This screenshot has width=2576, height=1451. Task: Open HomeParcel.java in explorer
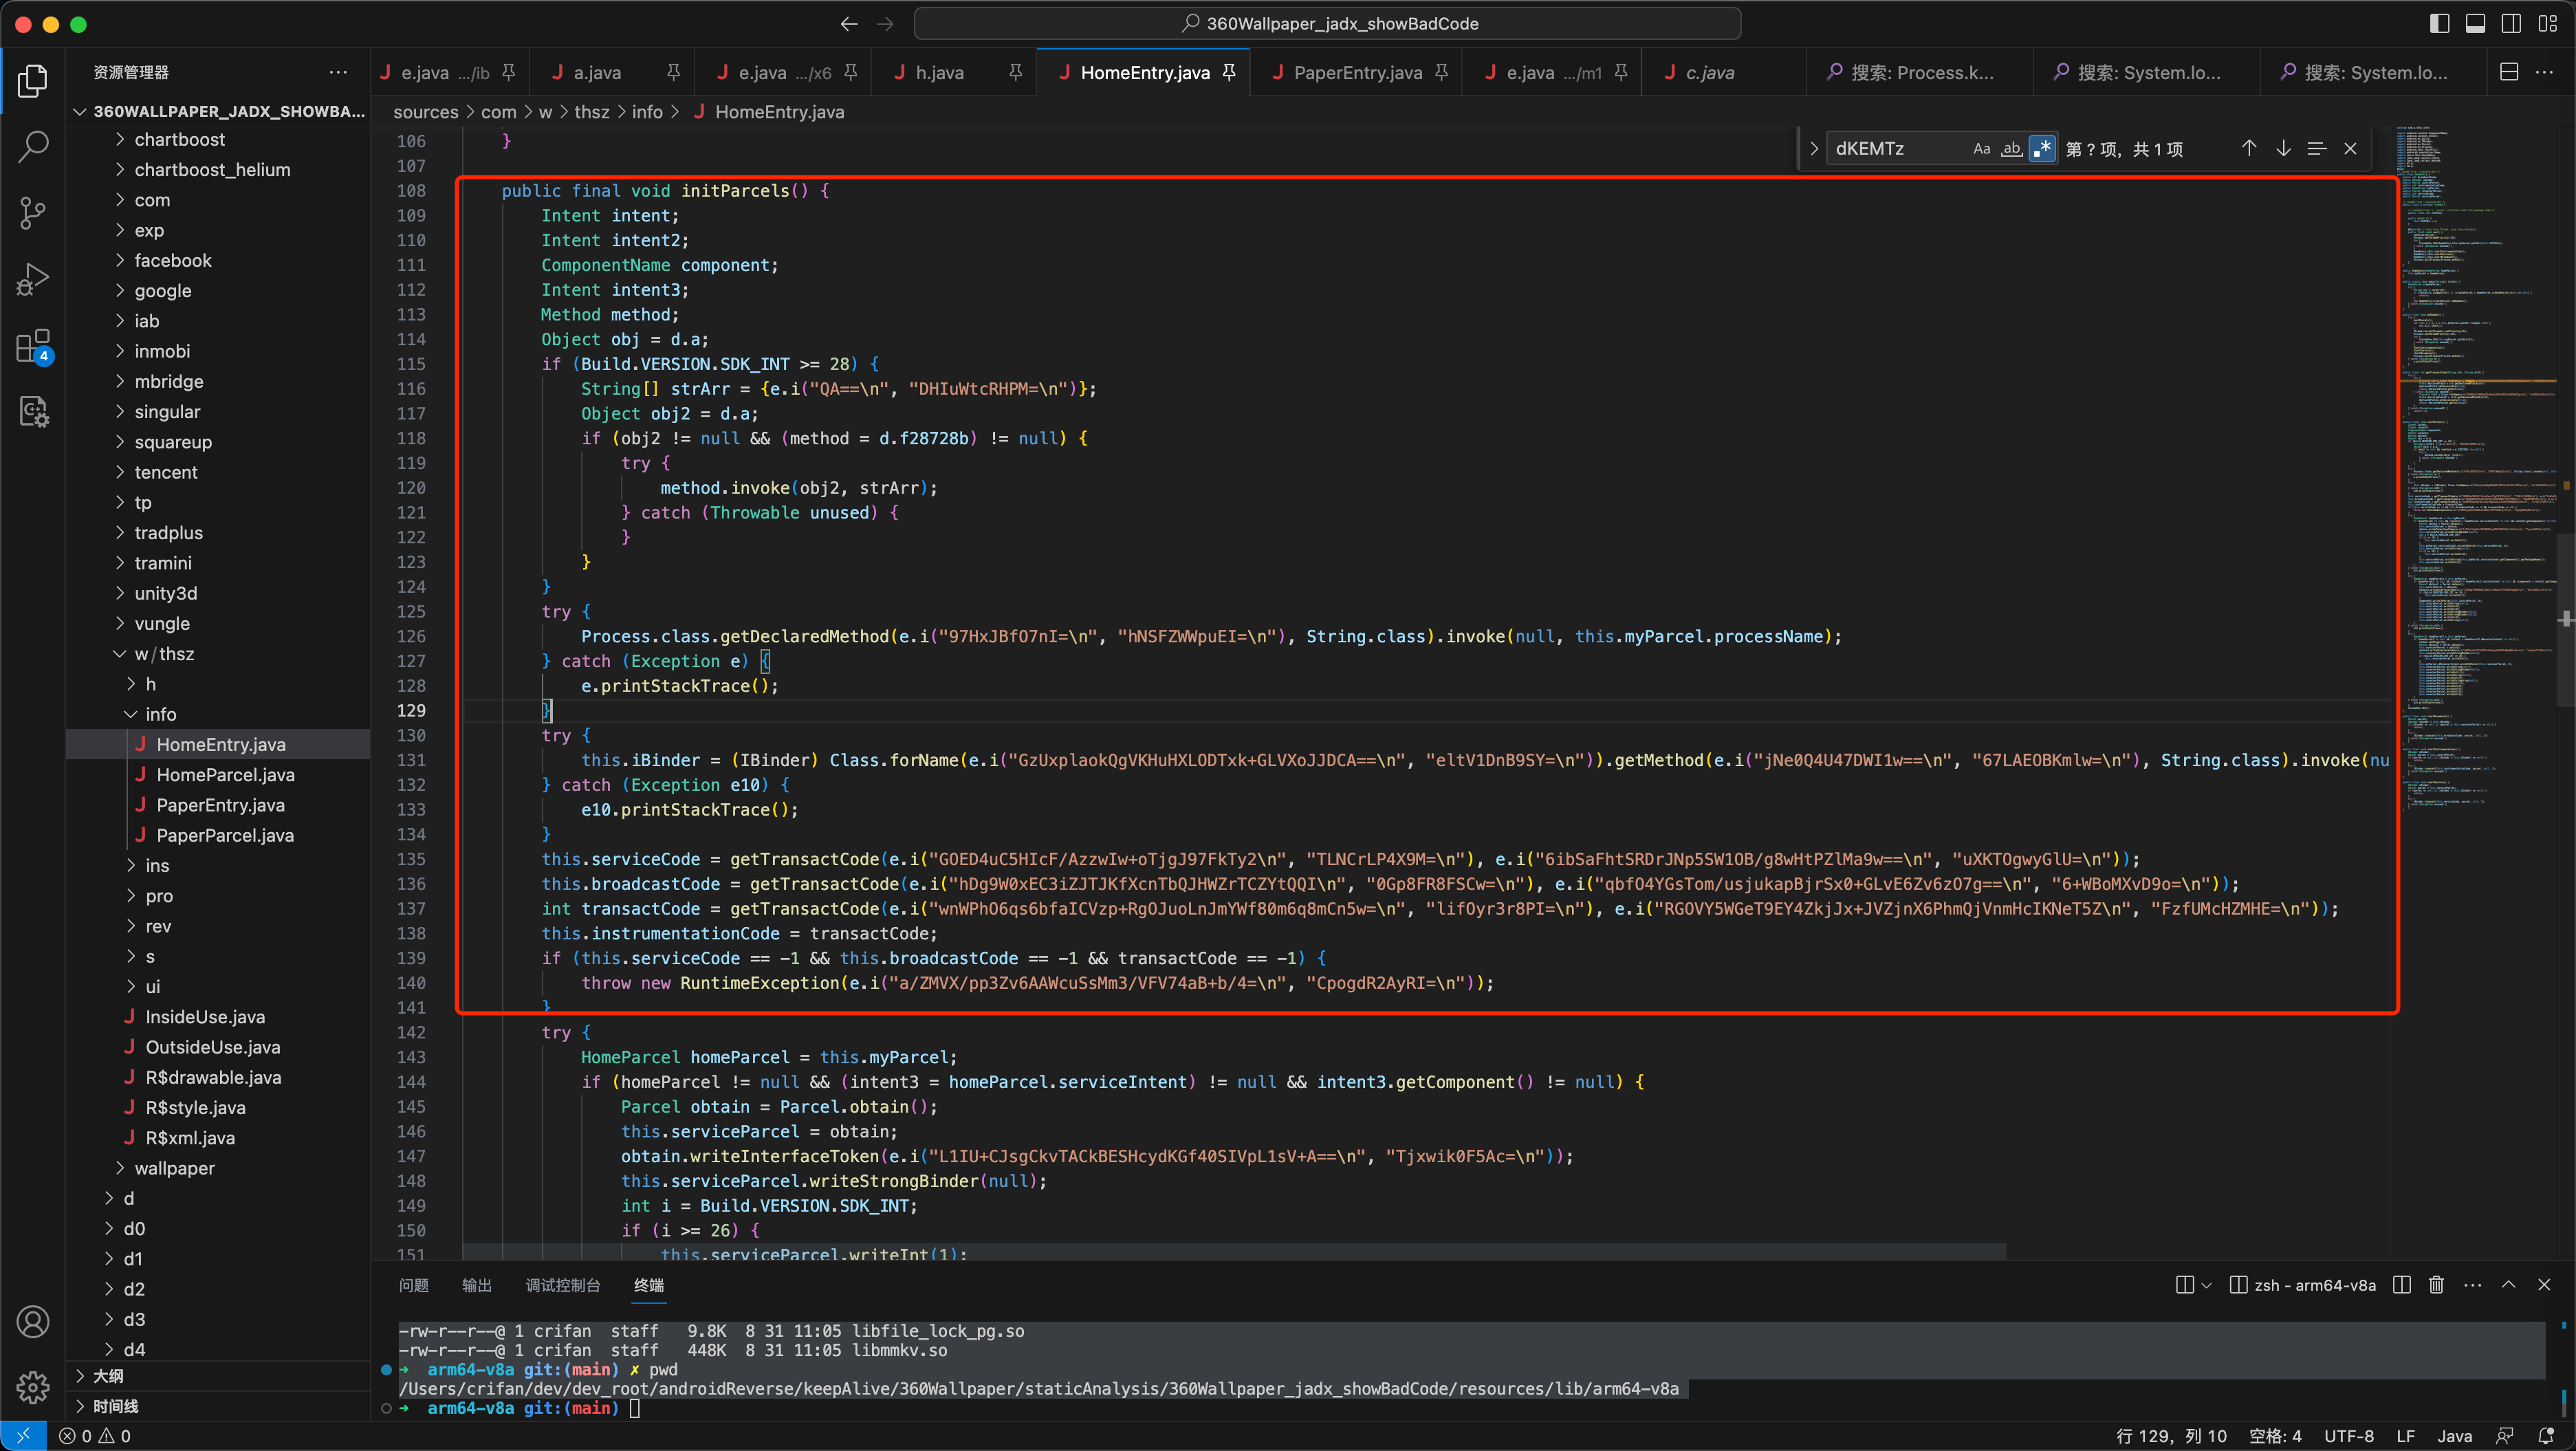pos(225,775)
